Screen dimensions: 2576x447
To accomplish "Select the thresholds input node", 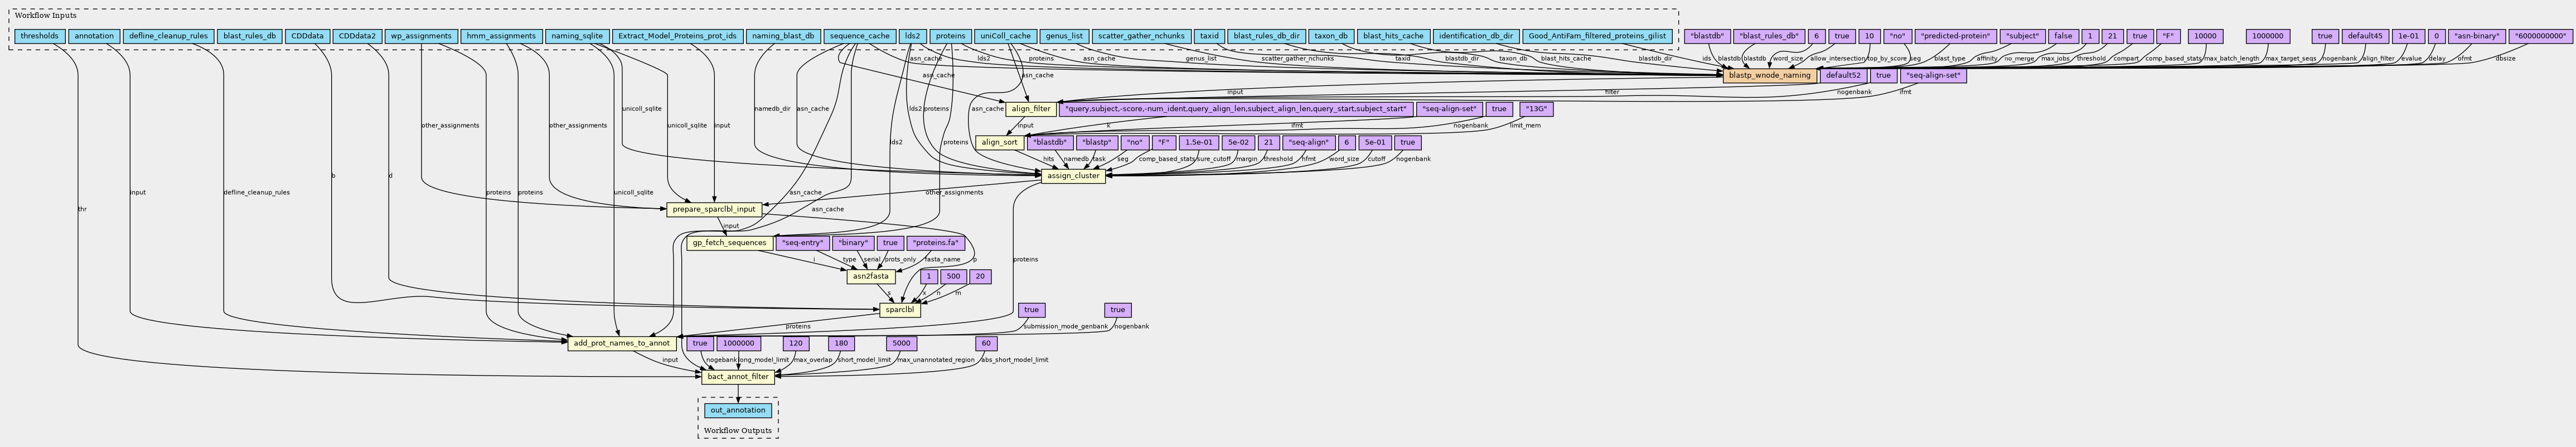I will 39,36.
